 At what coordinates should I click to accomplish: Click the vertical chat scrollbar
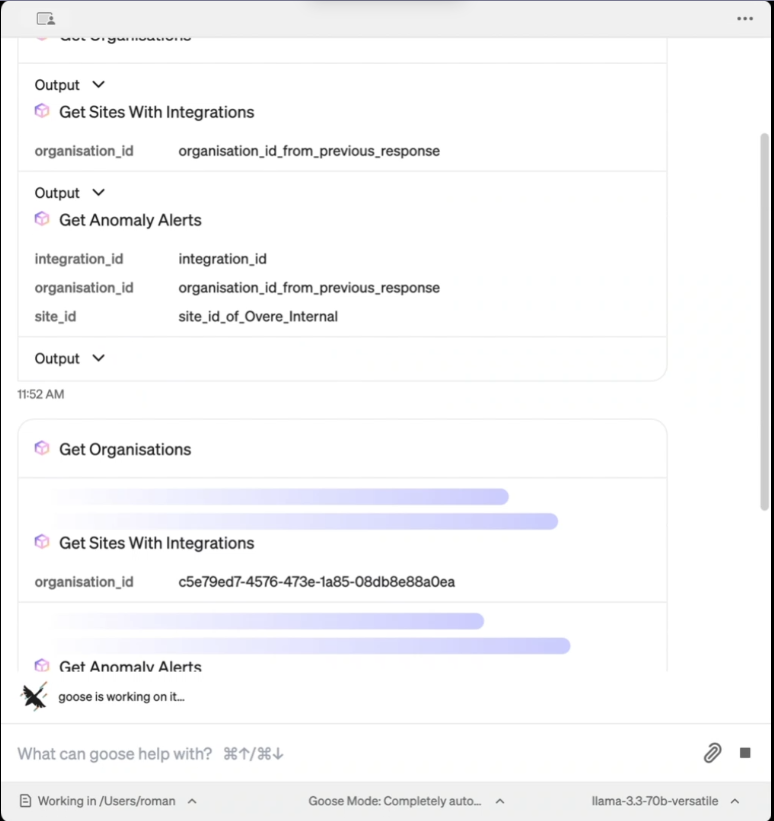click(764, 321)
